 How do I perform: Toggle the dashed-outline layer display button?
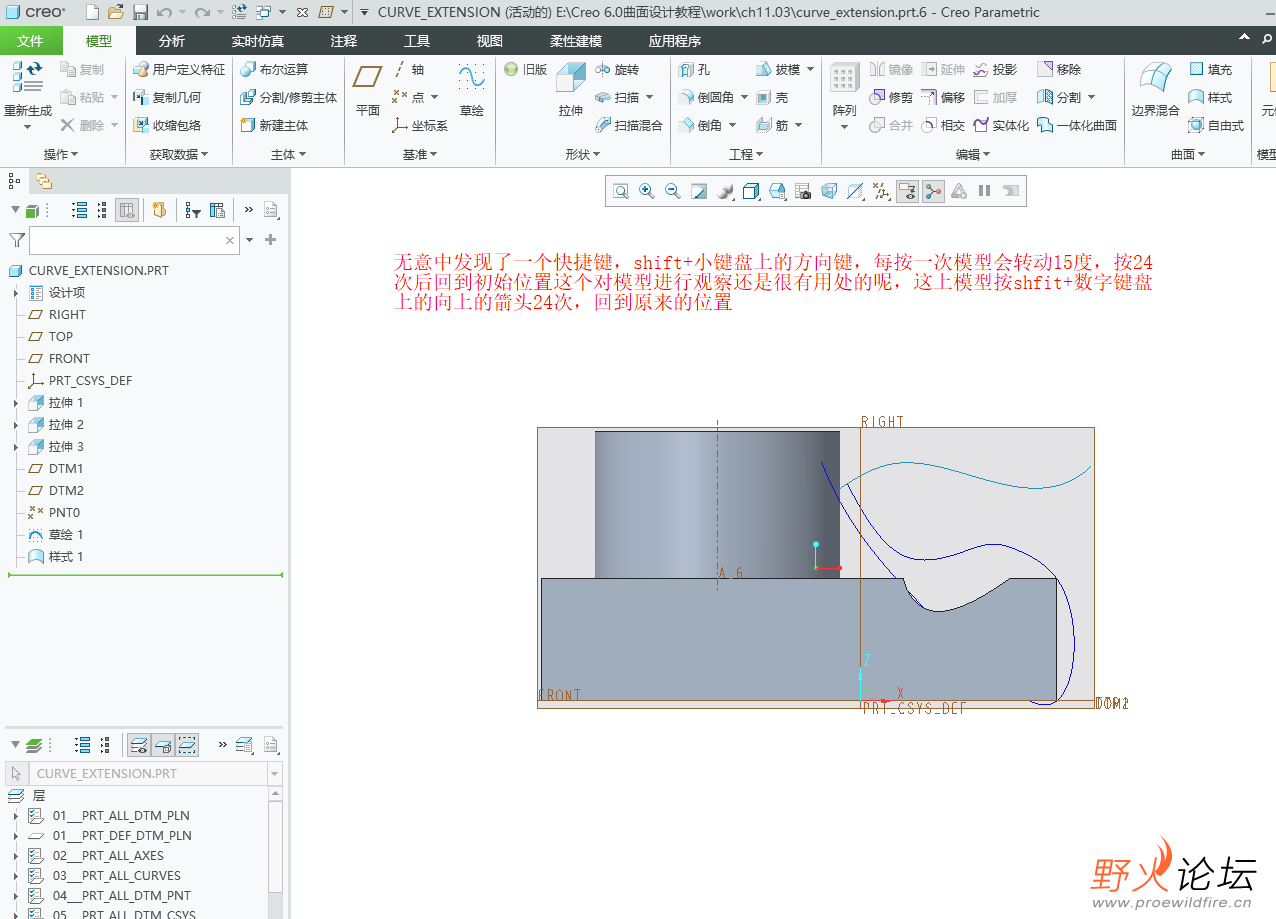187,745
